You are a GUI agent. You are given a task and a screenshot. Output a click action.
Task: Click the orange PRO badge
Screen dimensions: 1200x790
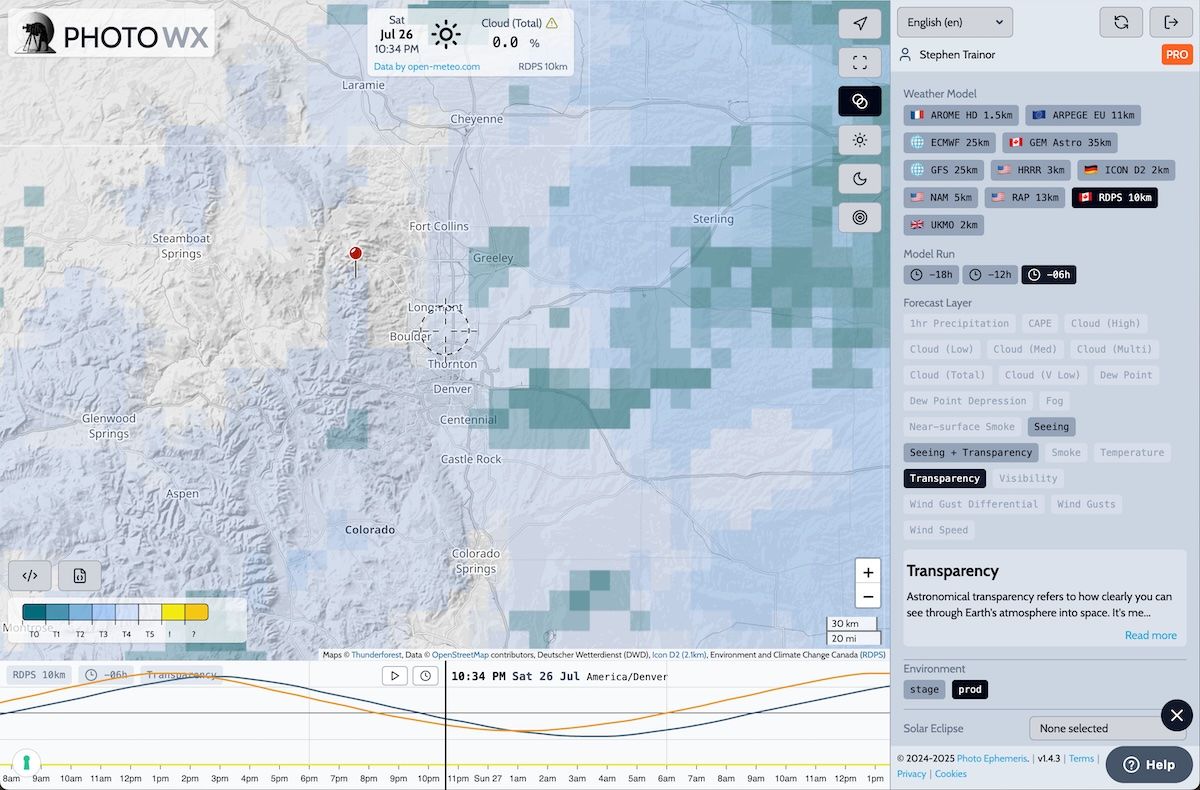click(x=1177, y=55)
